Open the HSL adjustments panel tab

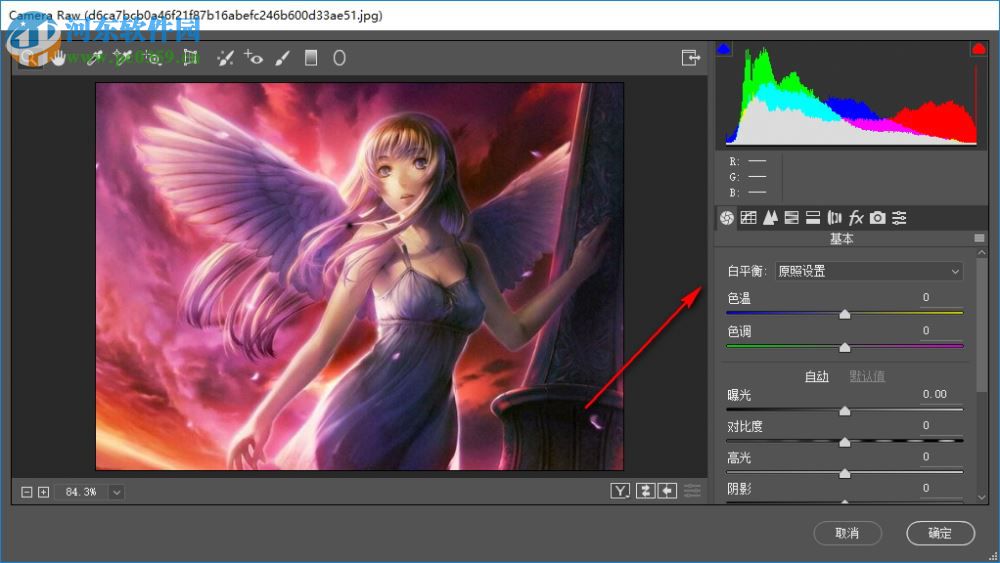click(791, 218)
